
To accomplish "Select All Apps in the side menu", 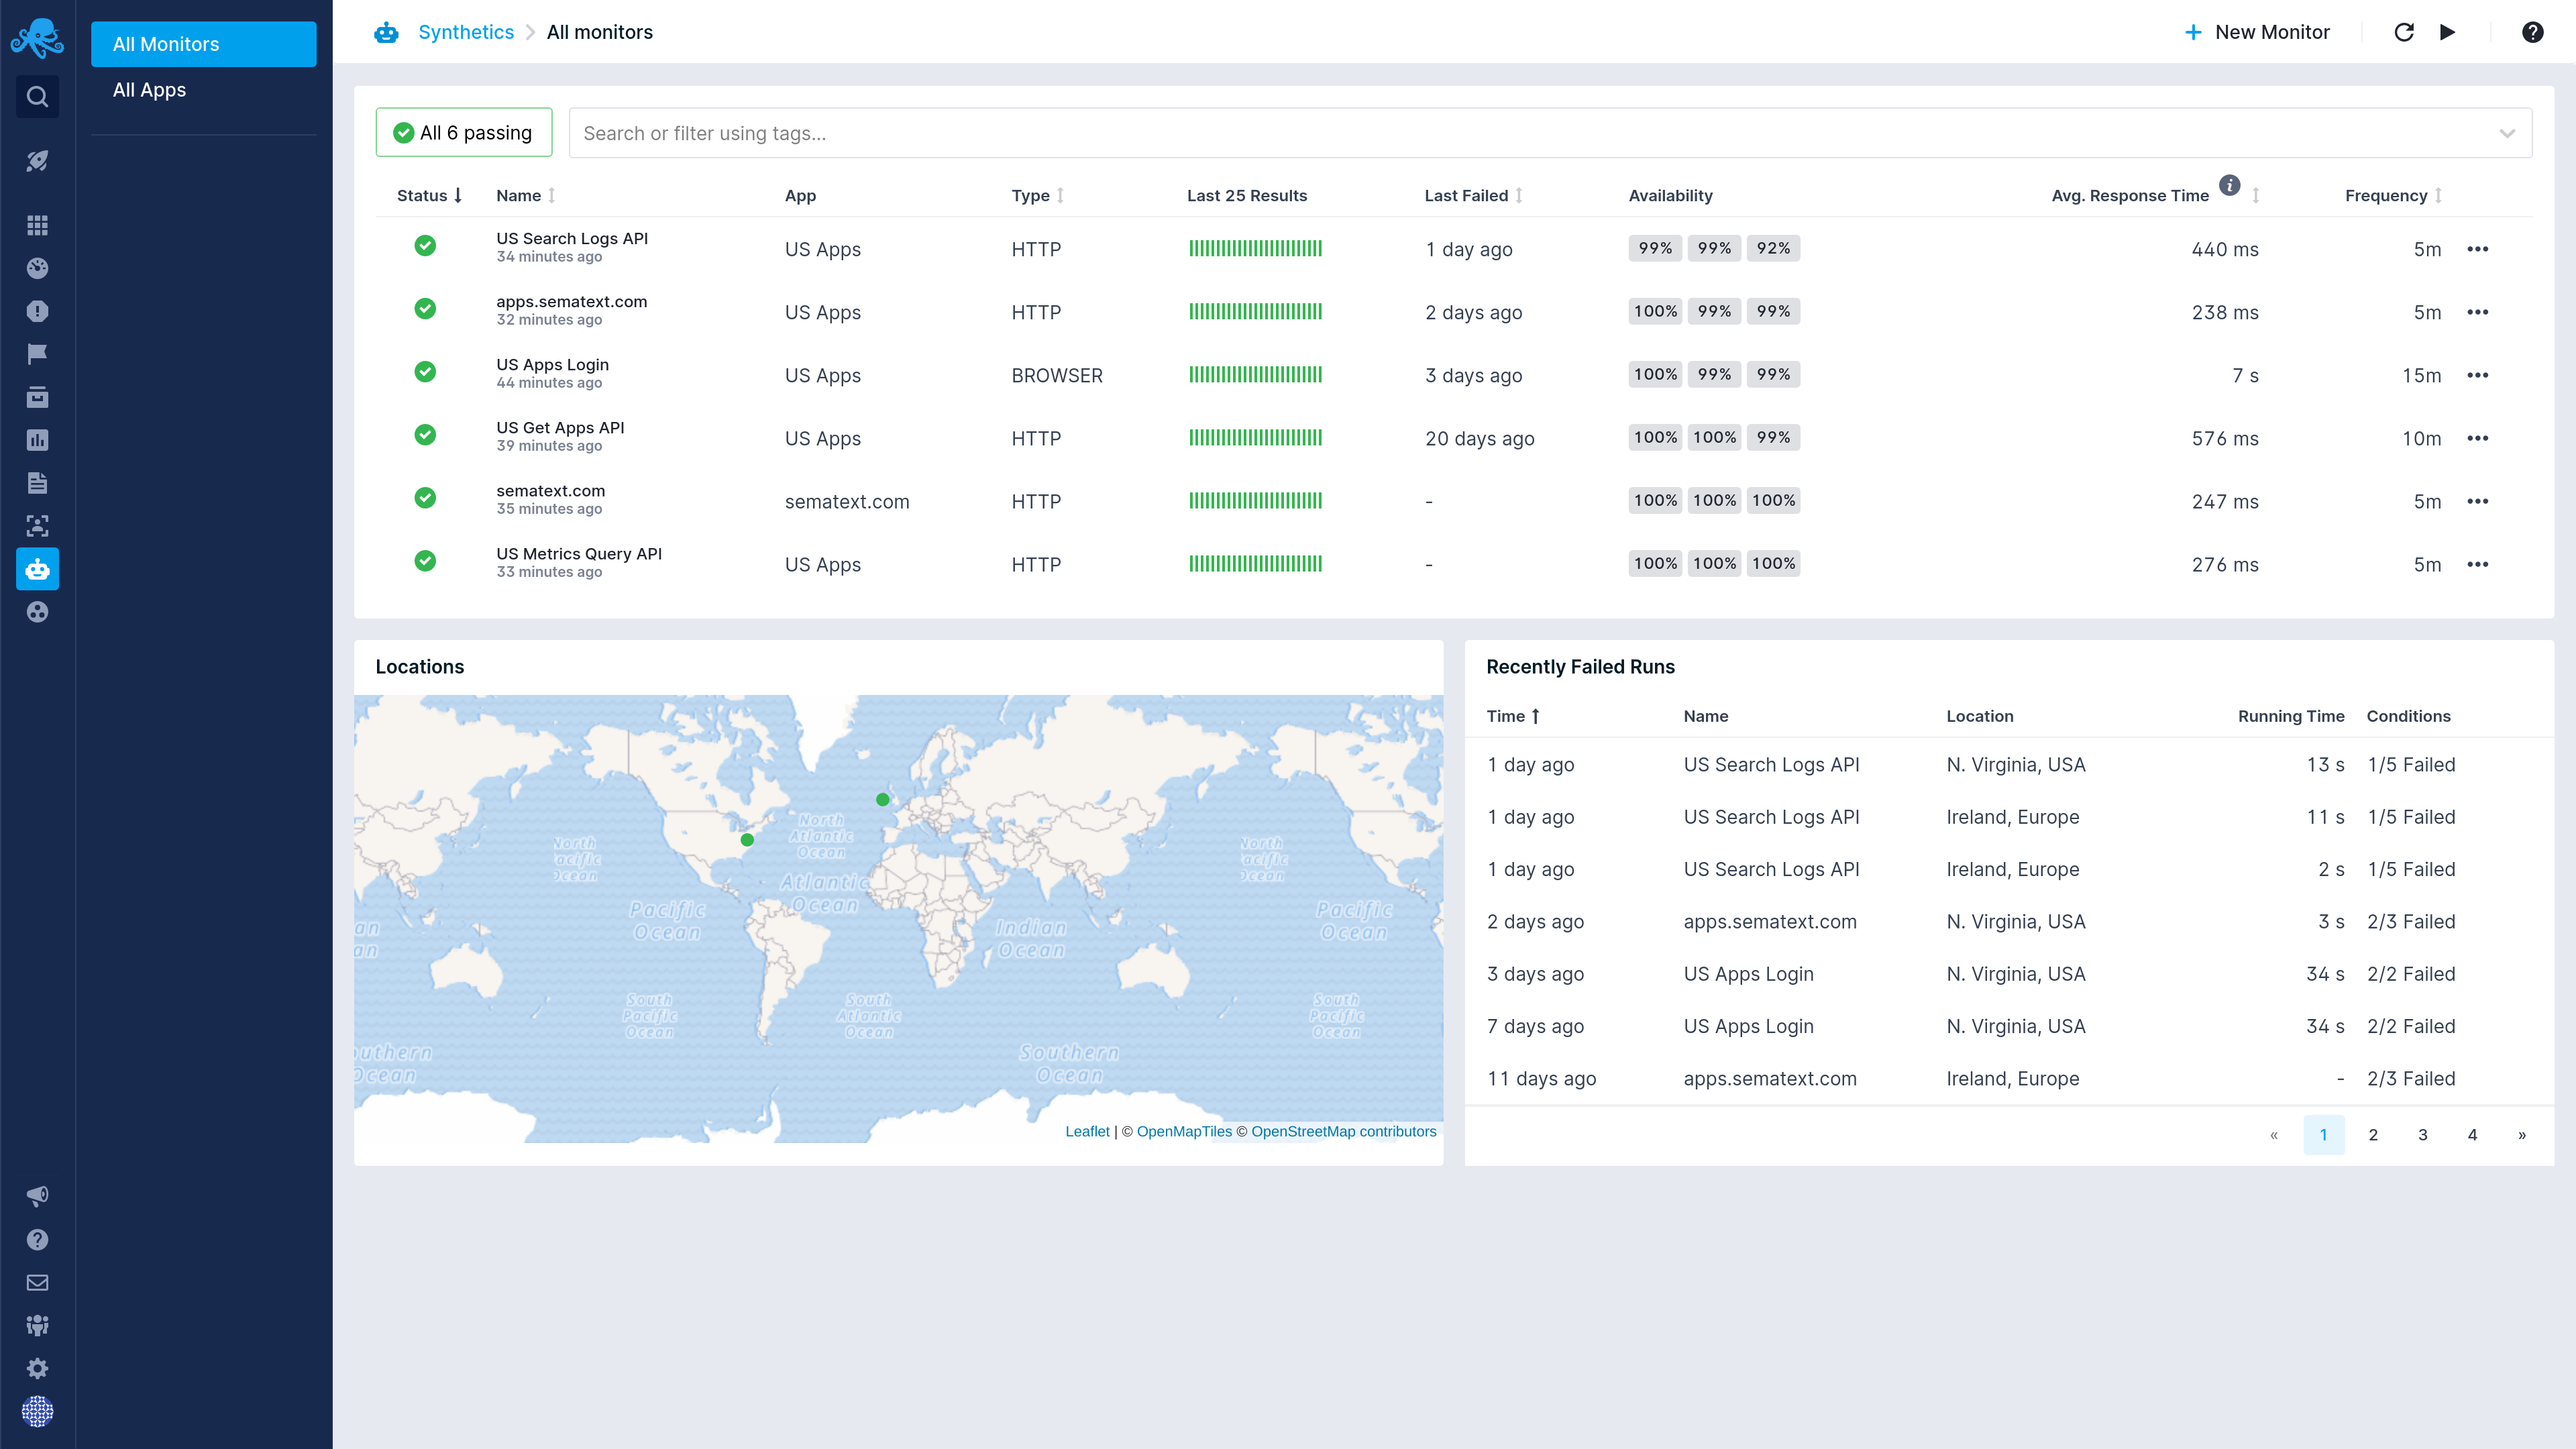I will pos(149,90).
